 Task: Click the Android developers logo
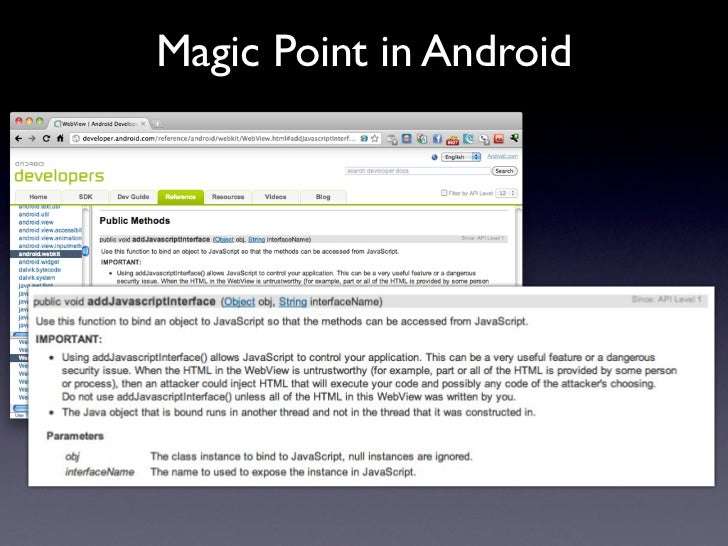tap(59, 173)
